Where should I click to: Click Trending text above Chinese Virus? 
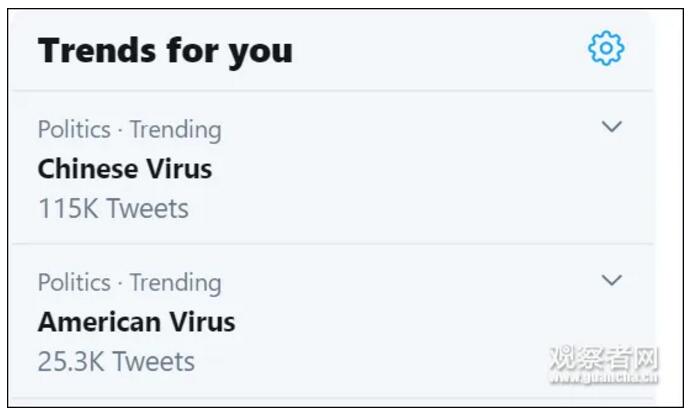(x=175, y=130)
